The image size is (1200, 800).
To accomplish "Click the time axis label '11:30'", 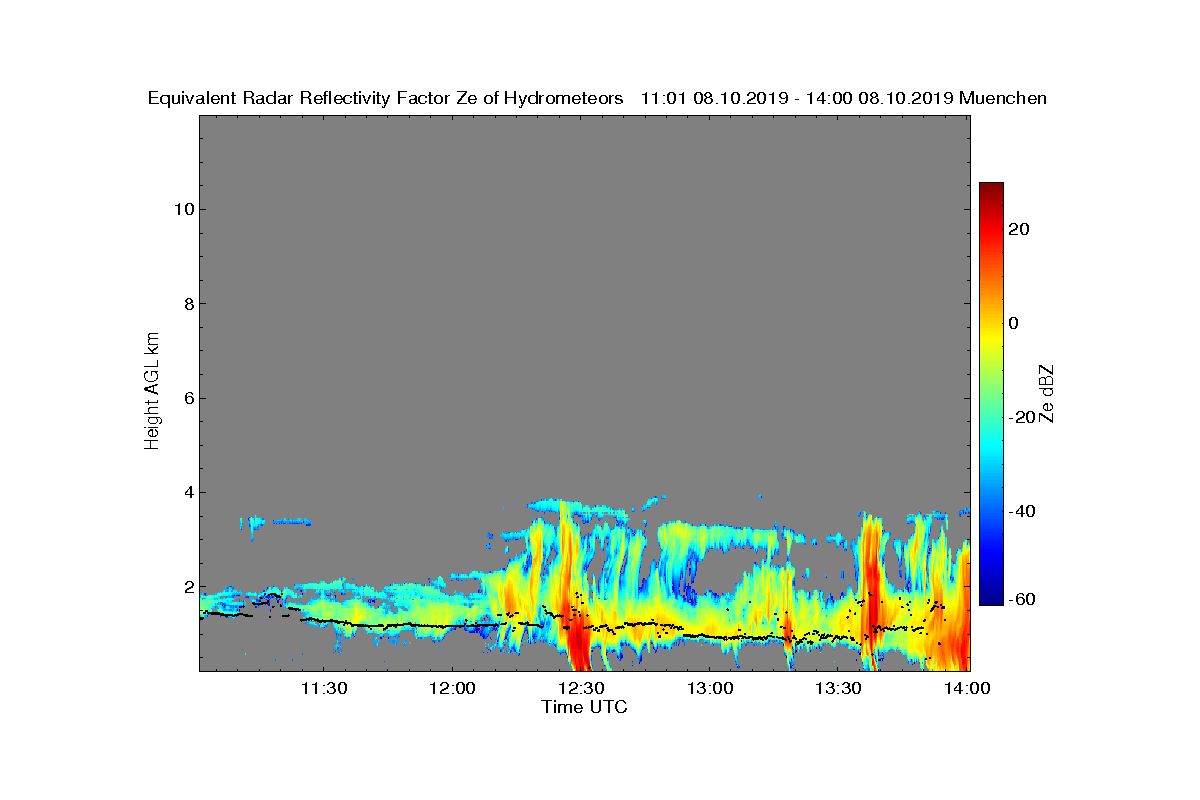I will tap(324, 688).
